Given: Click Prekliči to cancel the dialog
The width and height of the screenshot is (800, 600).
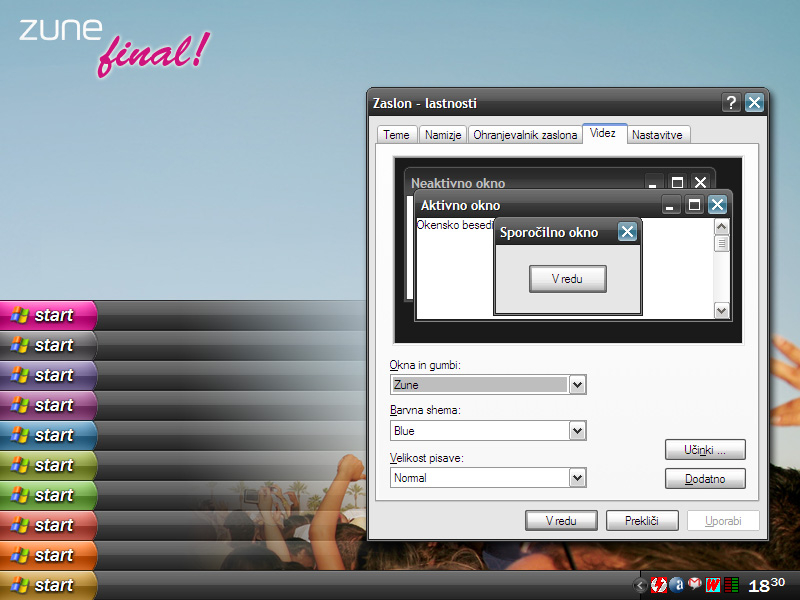Looking at the screenshot, I should (x=642, y=521).
